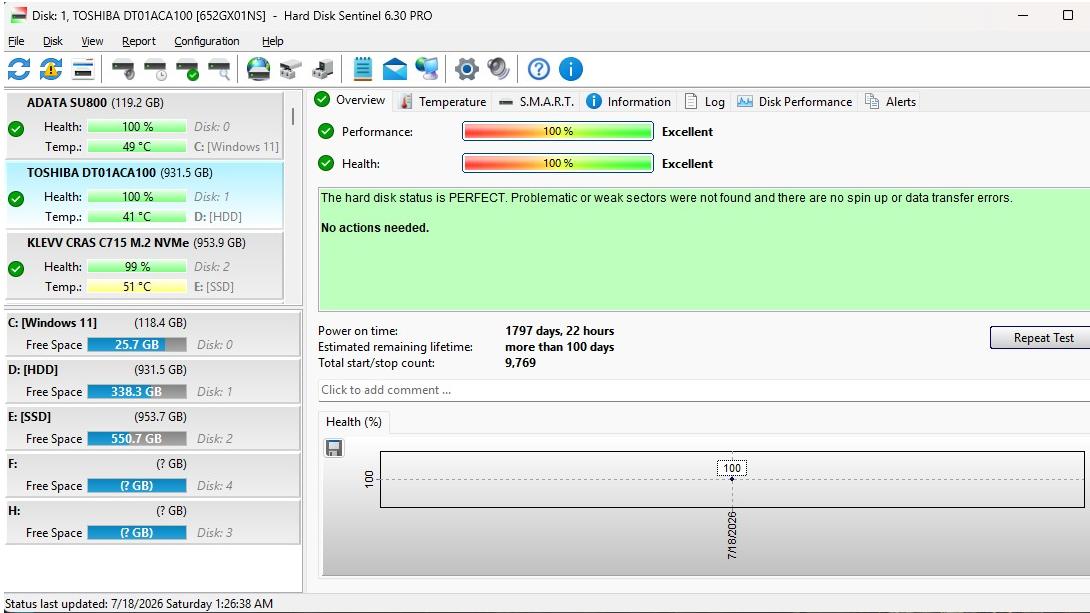The width and height of the screenshot is (1090, 613).
Task: Click the blue info About icon
Action: 571,69
